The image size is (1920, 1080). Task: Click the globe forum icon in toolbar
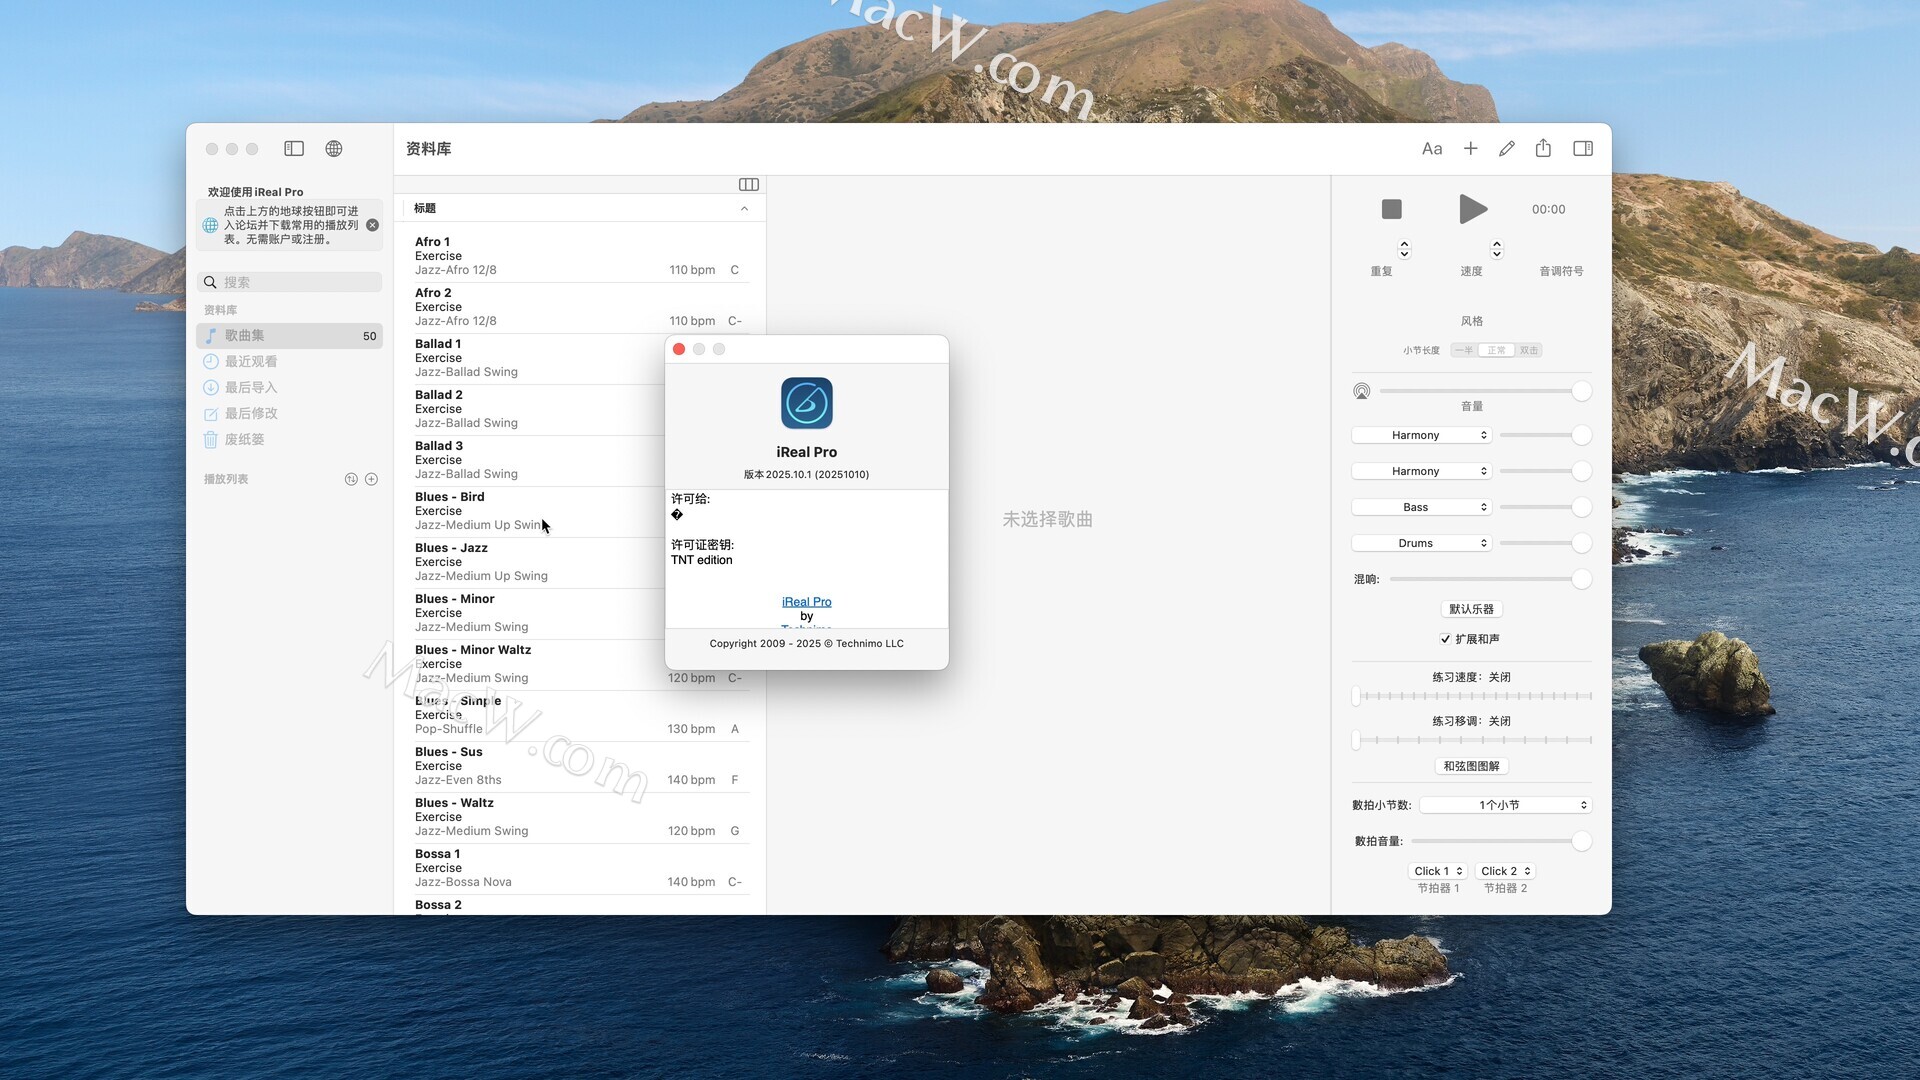coord(334,149)
